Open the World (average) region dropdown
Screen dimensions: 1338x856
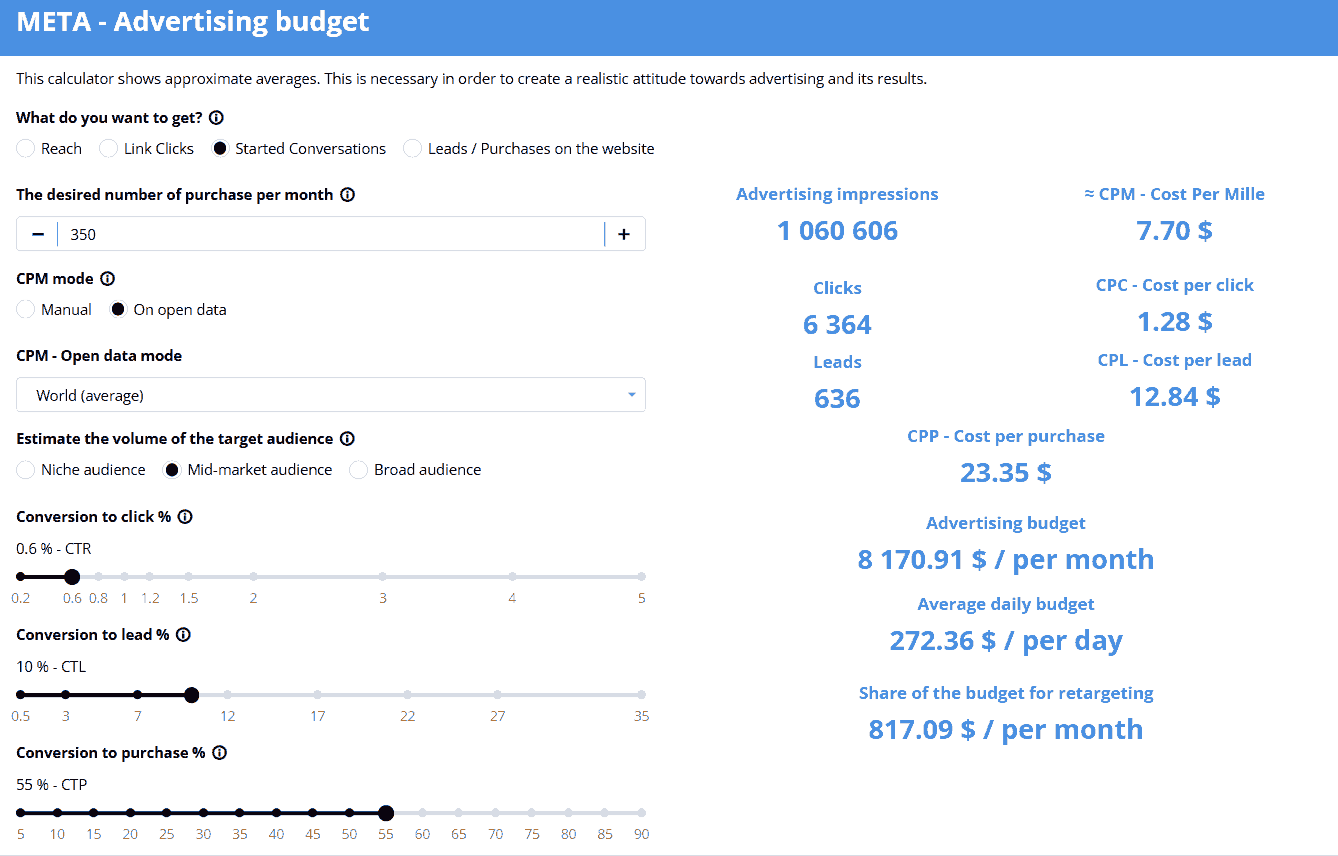(x=330, y=395)
